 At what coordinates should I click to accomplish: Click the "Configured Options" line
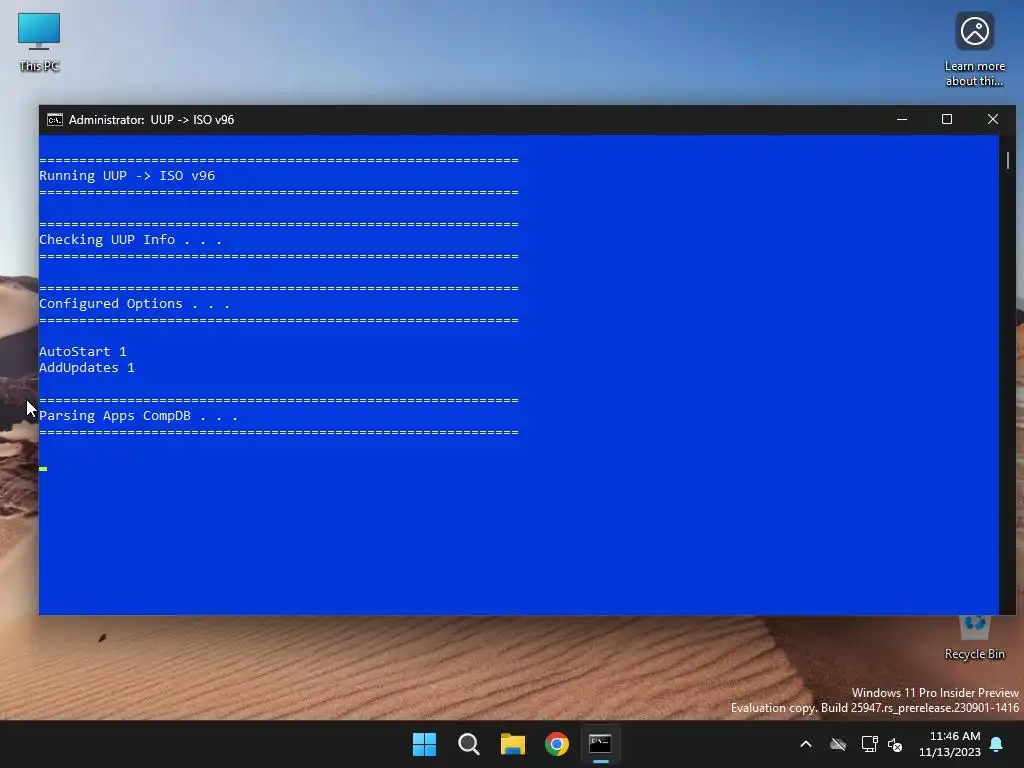(135, 304)
